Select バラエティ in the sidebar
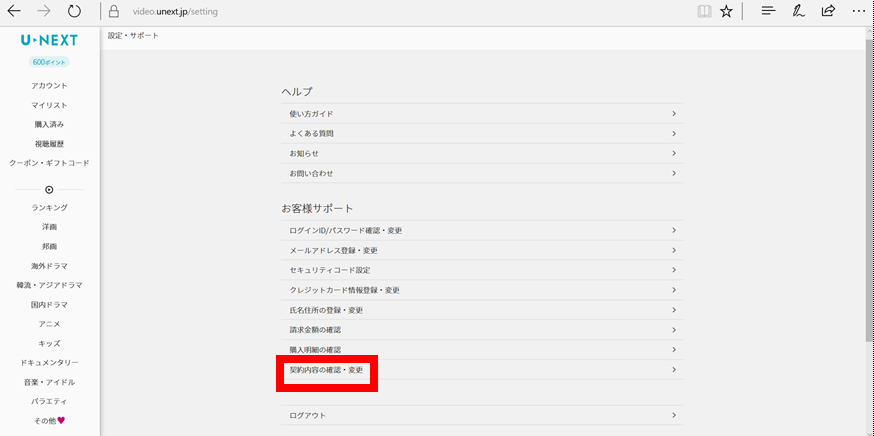Viewport: 874px width, 436px height. point(49,401)
